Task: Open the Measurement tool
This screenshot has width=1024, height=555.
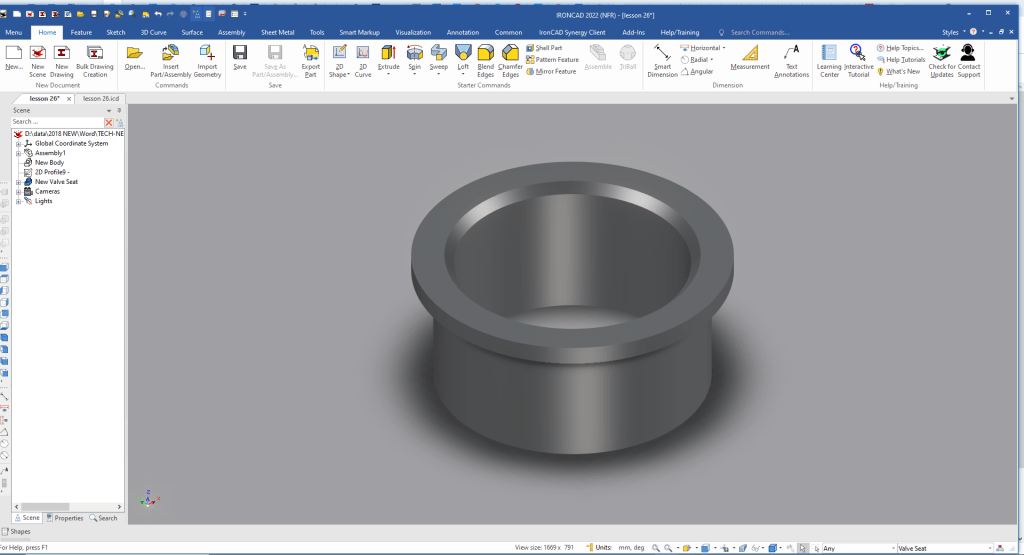Action: (750, 59)
